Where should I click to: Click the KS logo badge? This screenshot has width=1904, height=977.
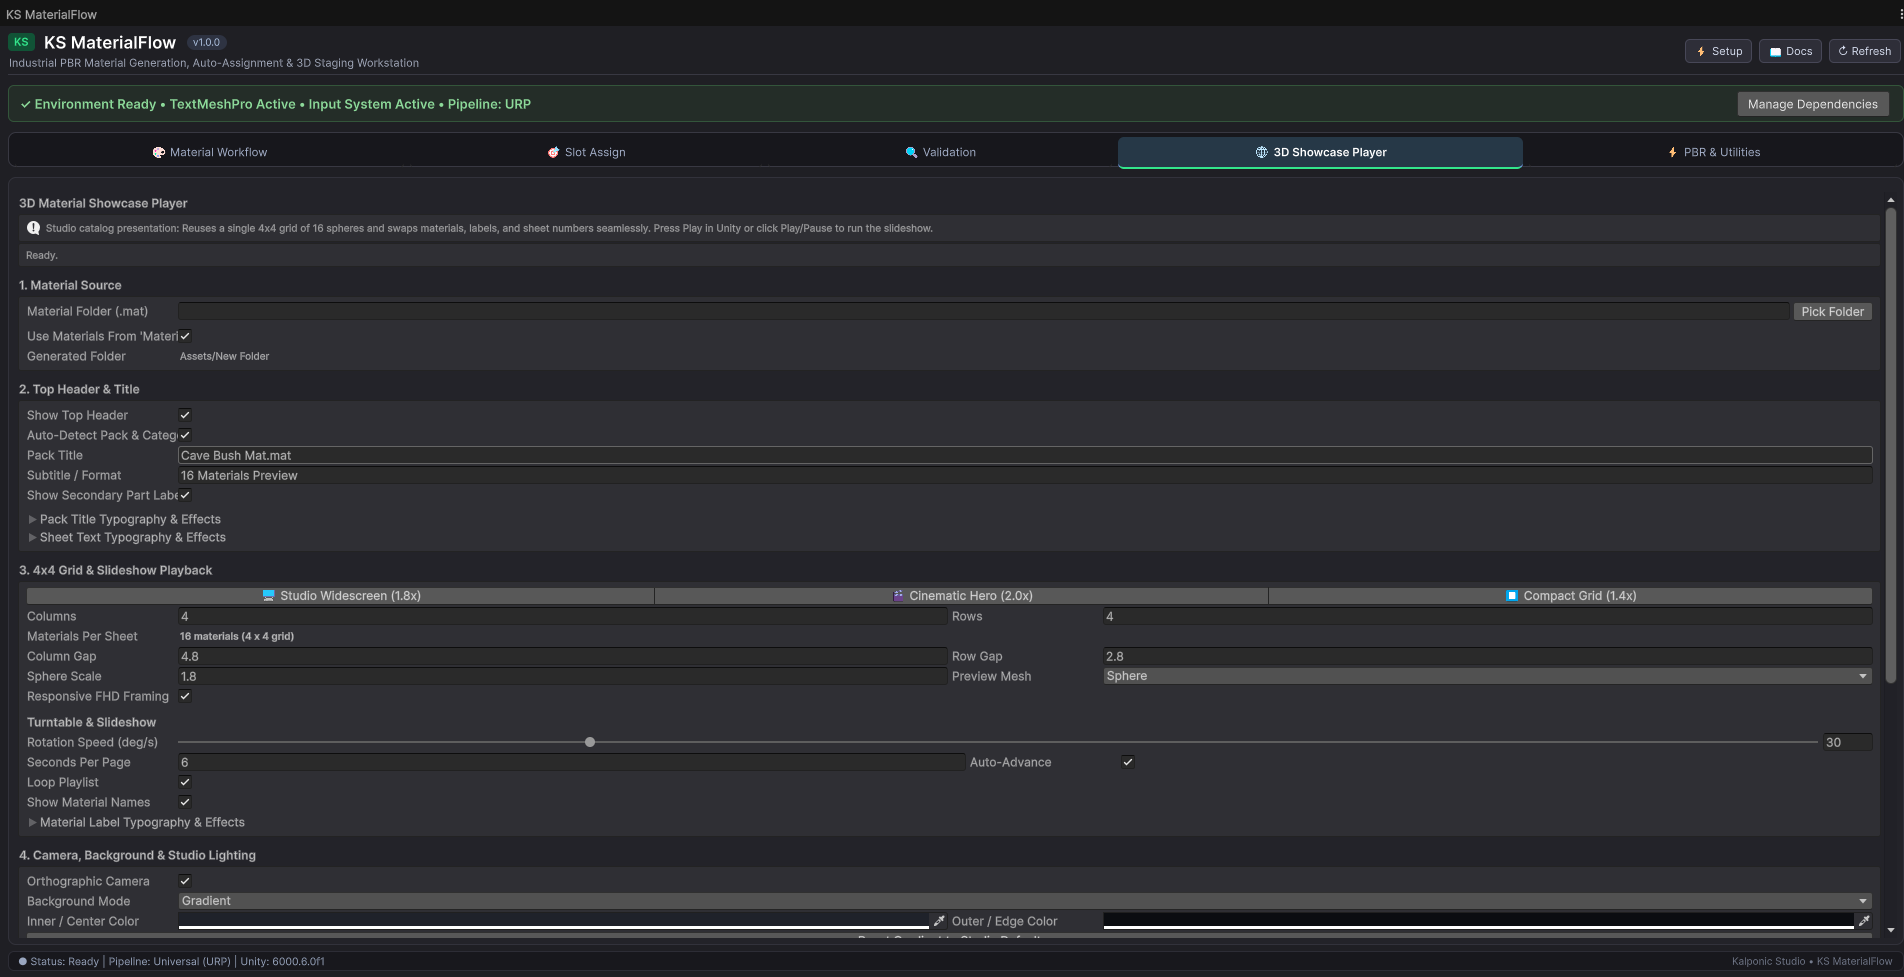click(21, 42)
